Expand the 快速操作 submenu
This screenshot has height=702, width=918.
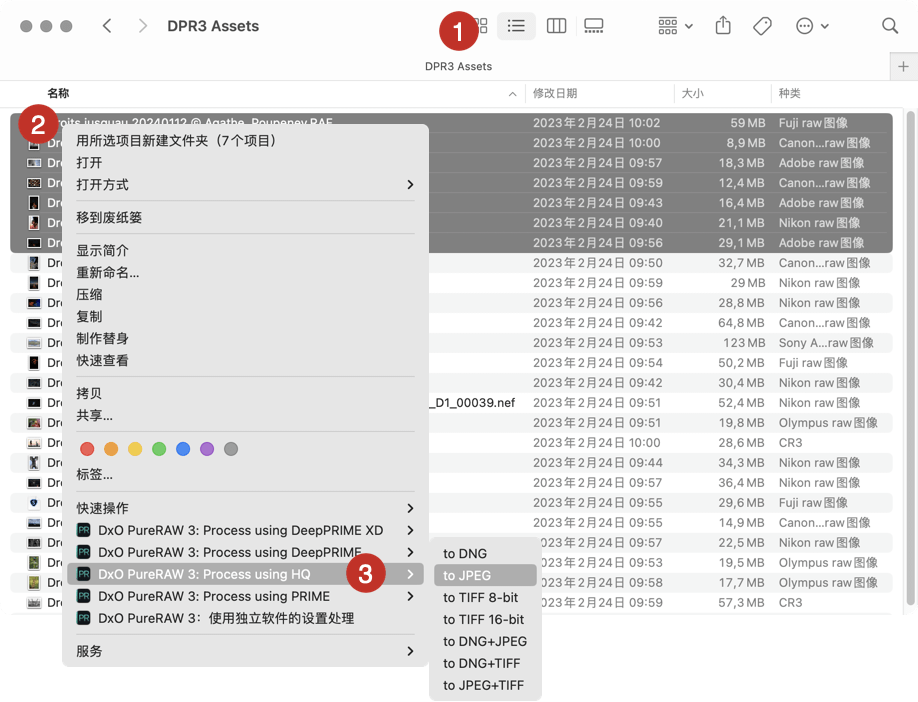(245, 508)
